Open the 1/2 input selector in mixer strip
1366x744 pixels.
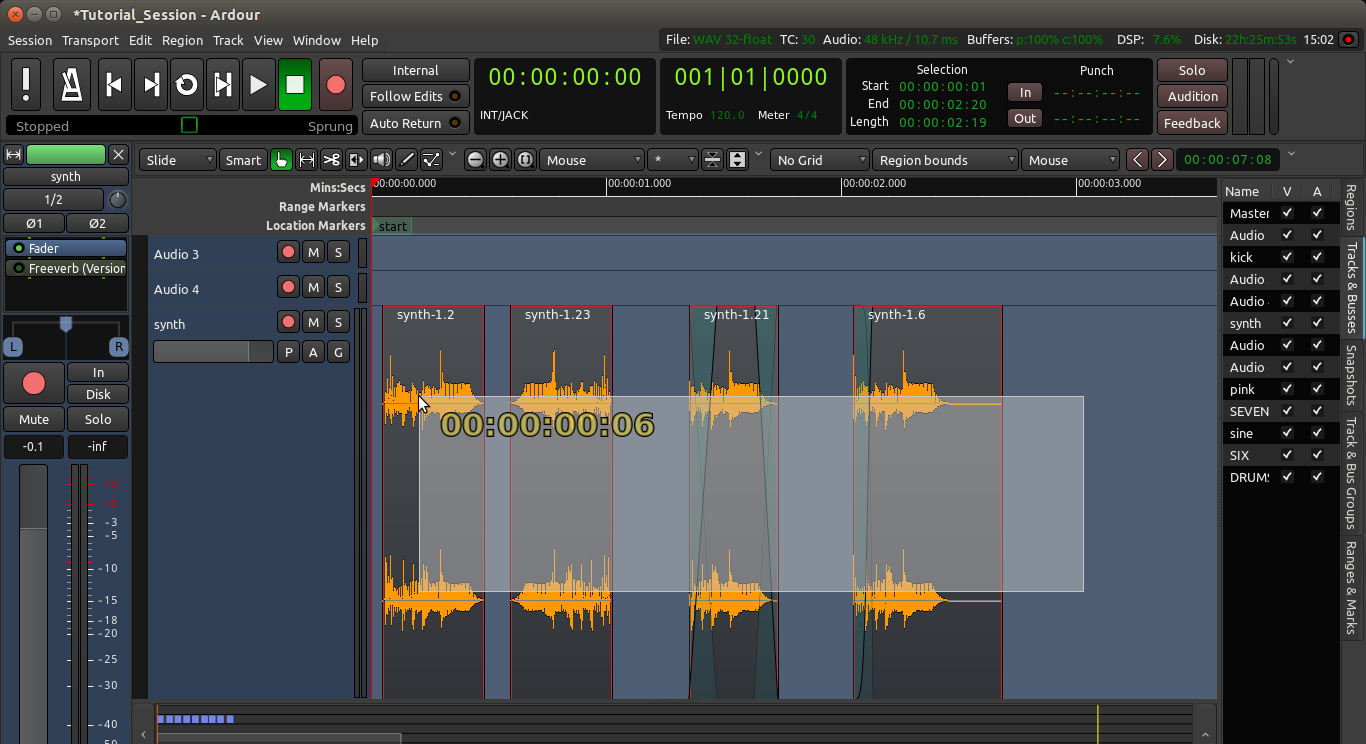tap(53, 200)
